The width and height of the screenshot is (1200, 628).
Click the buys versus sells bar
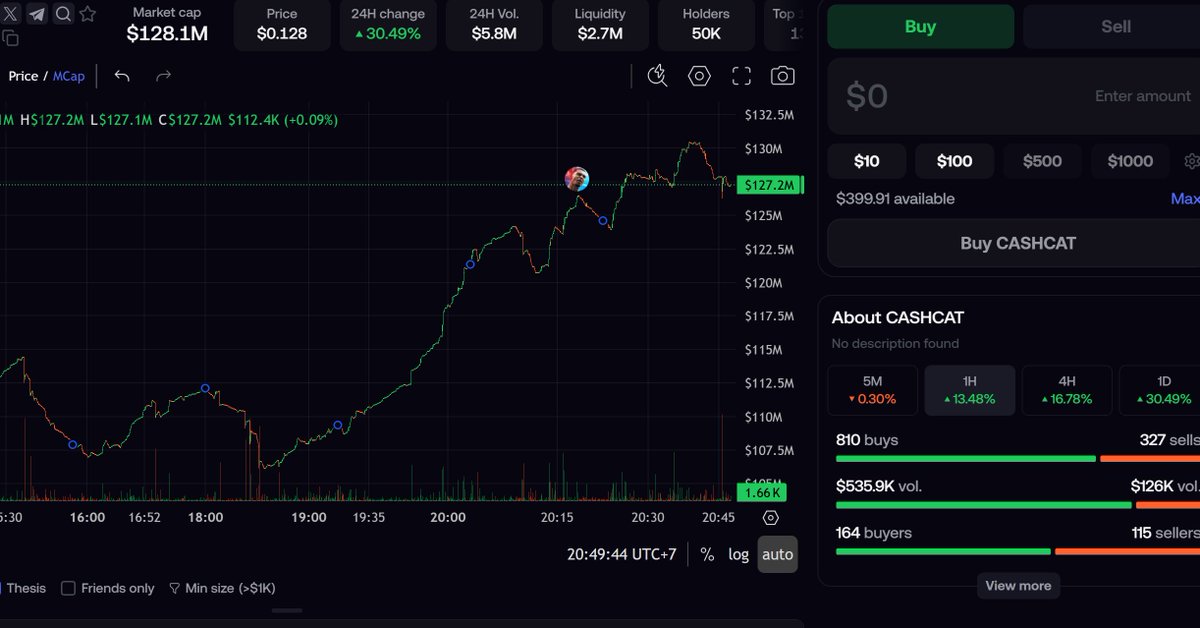(x=1018, y=459)
